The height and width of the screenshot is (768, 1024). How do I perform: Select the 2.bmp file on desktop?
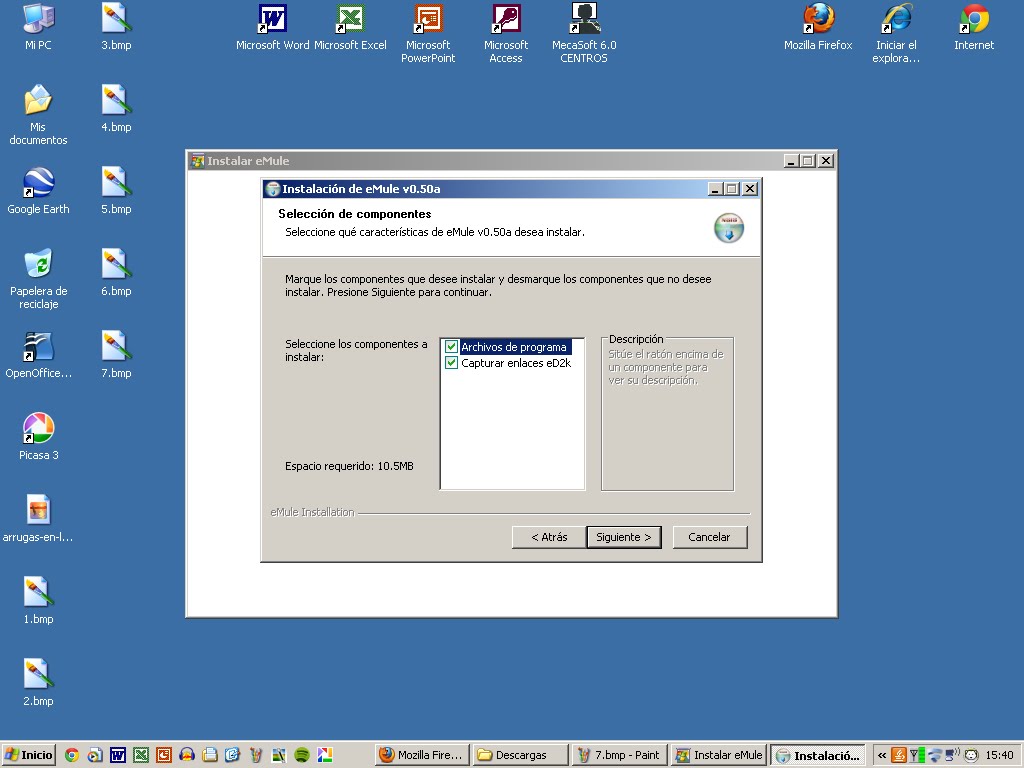pyautogui.click(x=38, y=683)
